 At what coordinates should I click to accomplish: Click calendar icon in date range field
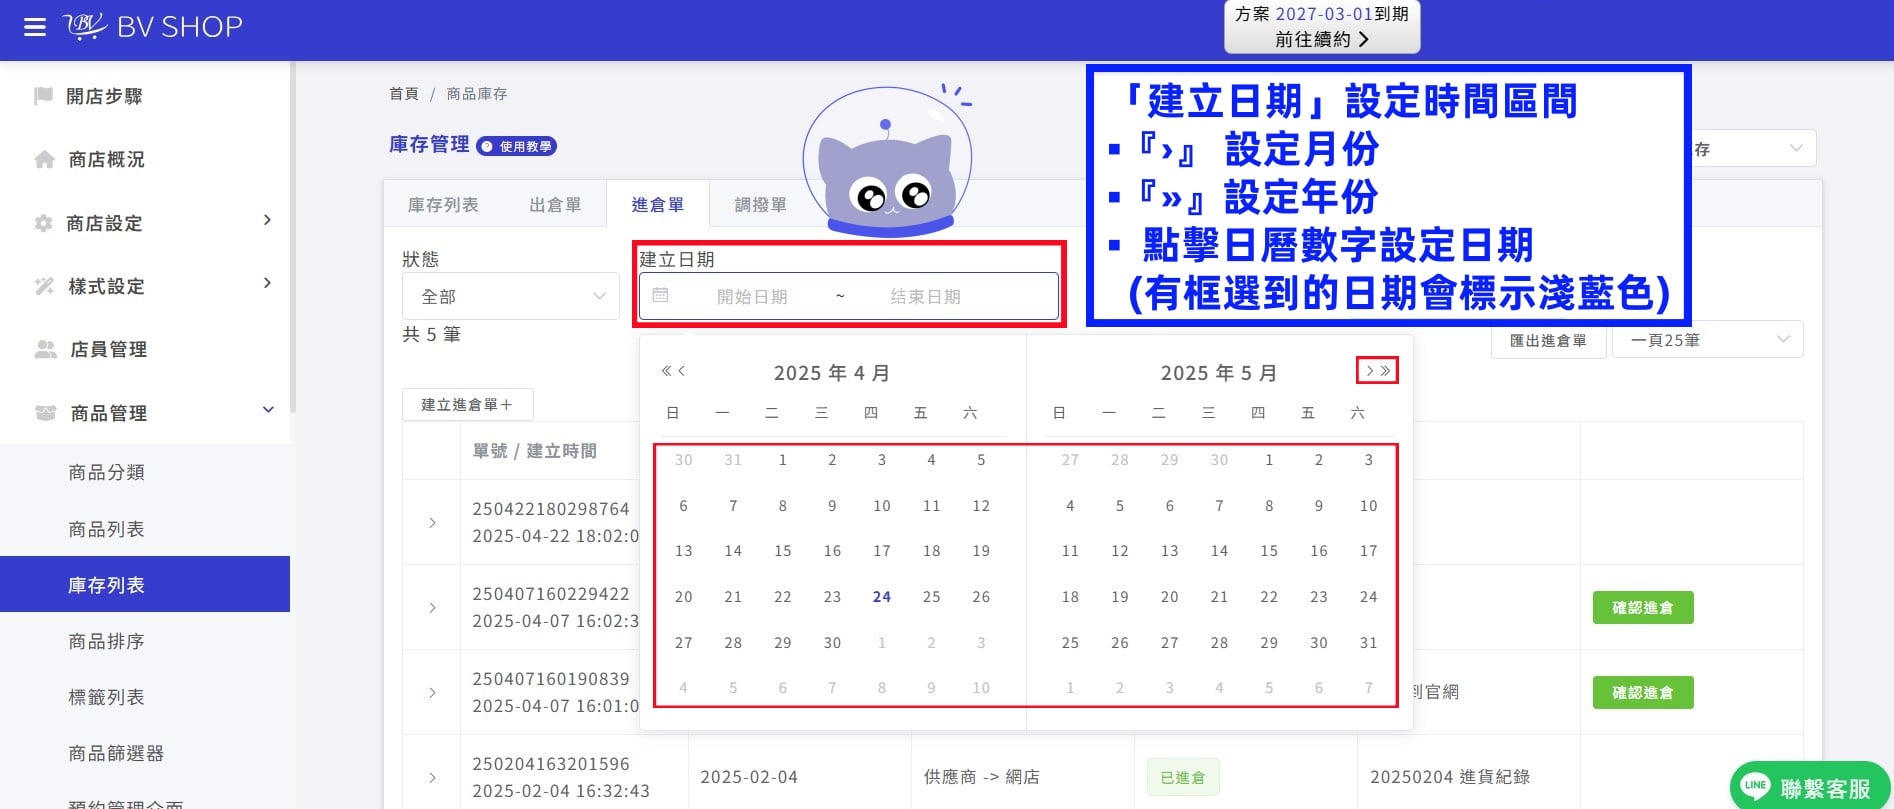coord(660,296)
